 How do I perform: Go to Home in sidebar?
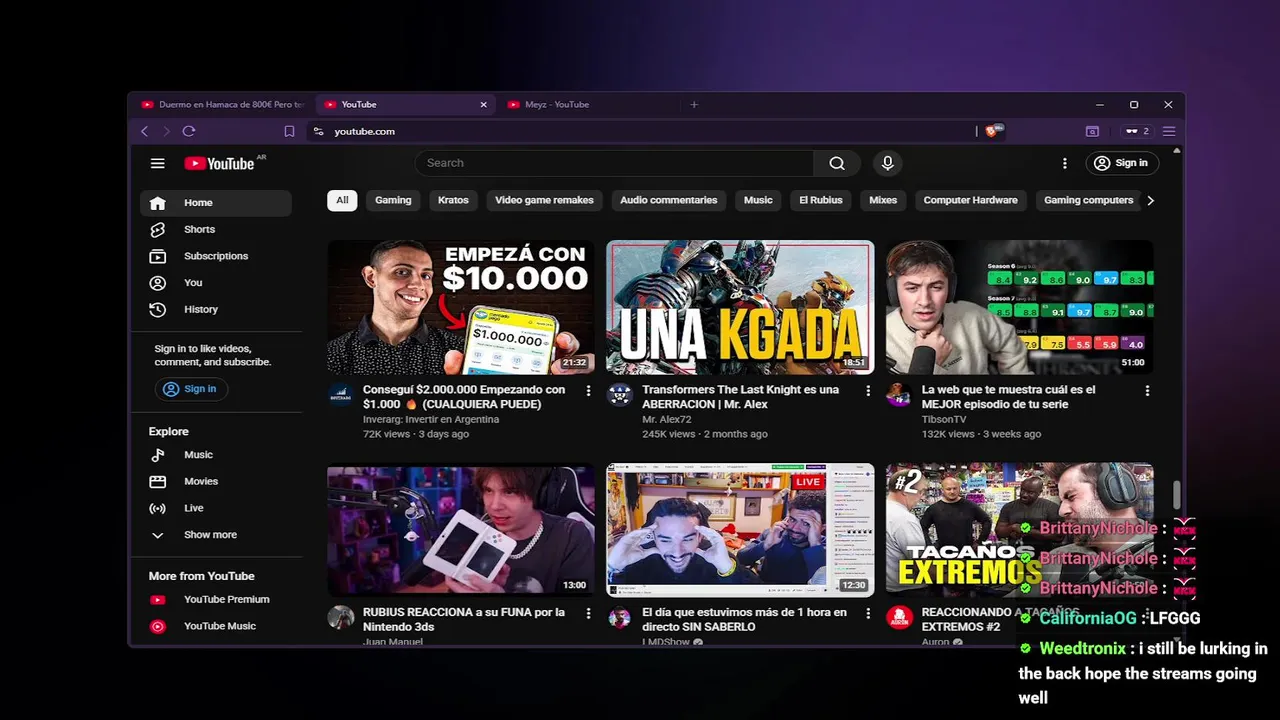(x=216, y=203)
